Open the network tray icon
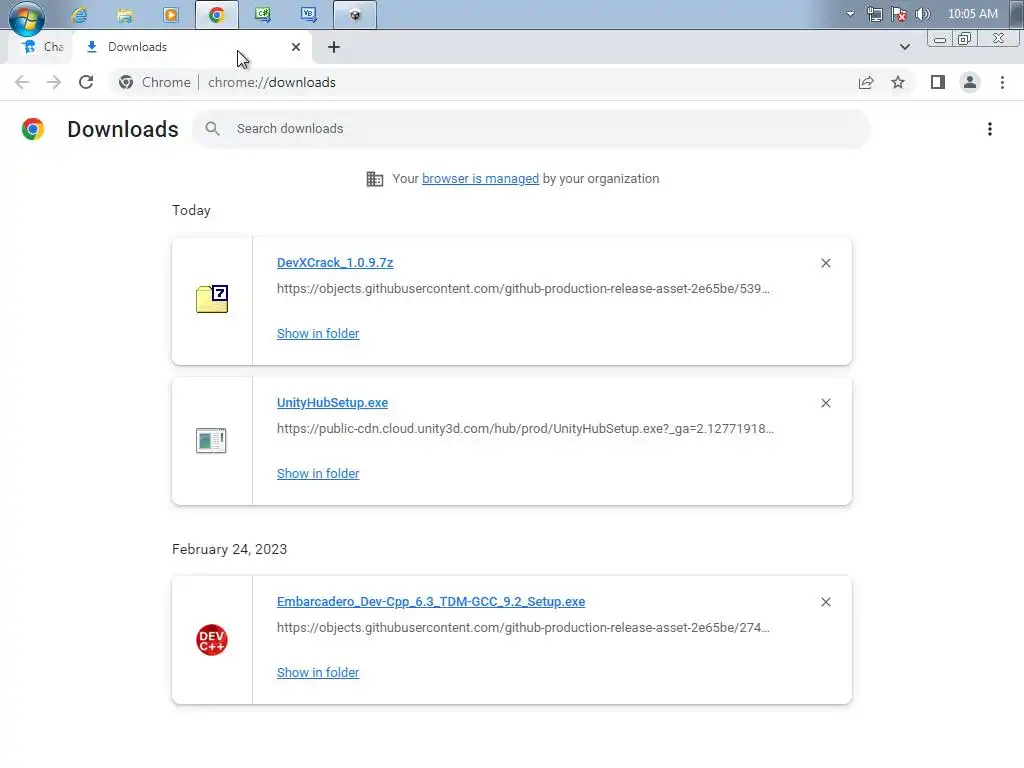The height and width of the screenshot is (768, 1024). pyautogui.click(x=874, y=14)
